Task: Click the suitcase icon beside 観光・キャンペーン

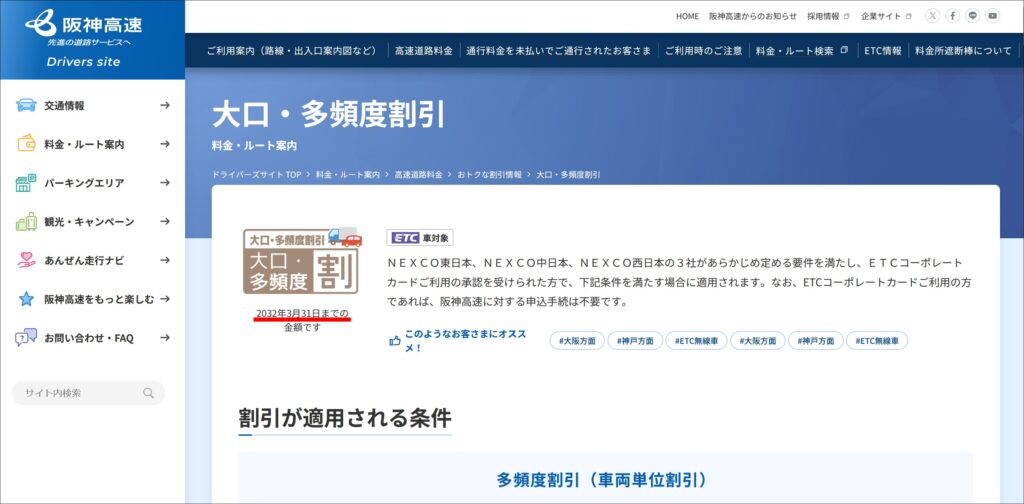Action: click(x=26, y=221)
